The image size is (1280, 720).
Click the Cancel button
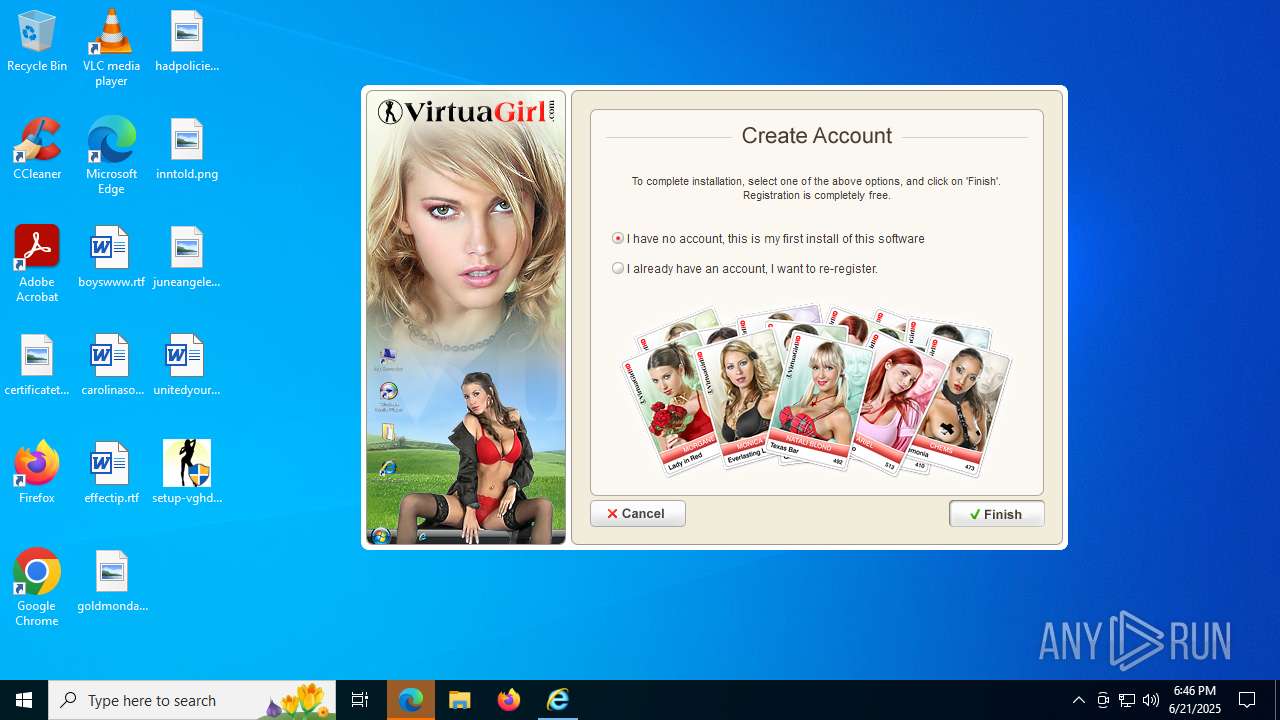(x=637, y=513)
